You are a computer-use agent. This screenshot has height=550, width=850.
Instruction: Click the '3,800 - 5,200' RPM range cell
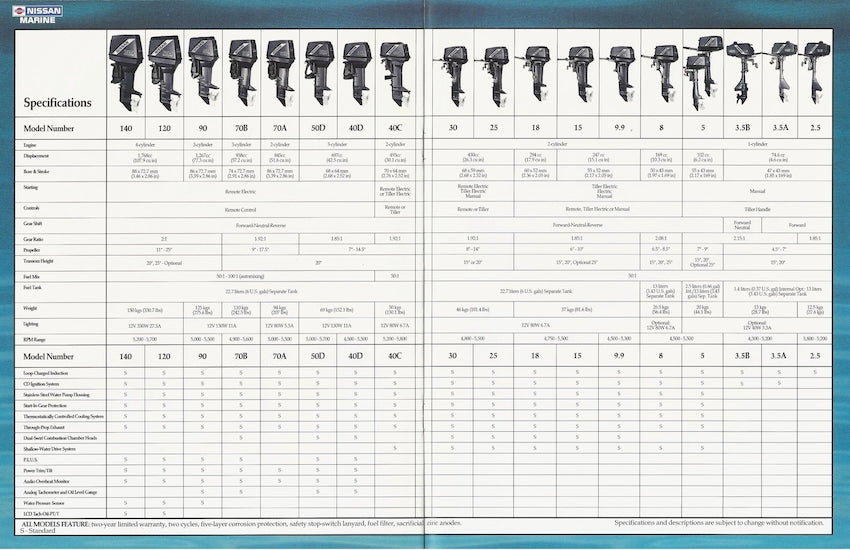[x=815, y=338]
